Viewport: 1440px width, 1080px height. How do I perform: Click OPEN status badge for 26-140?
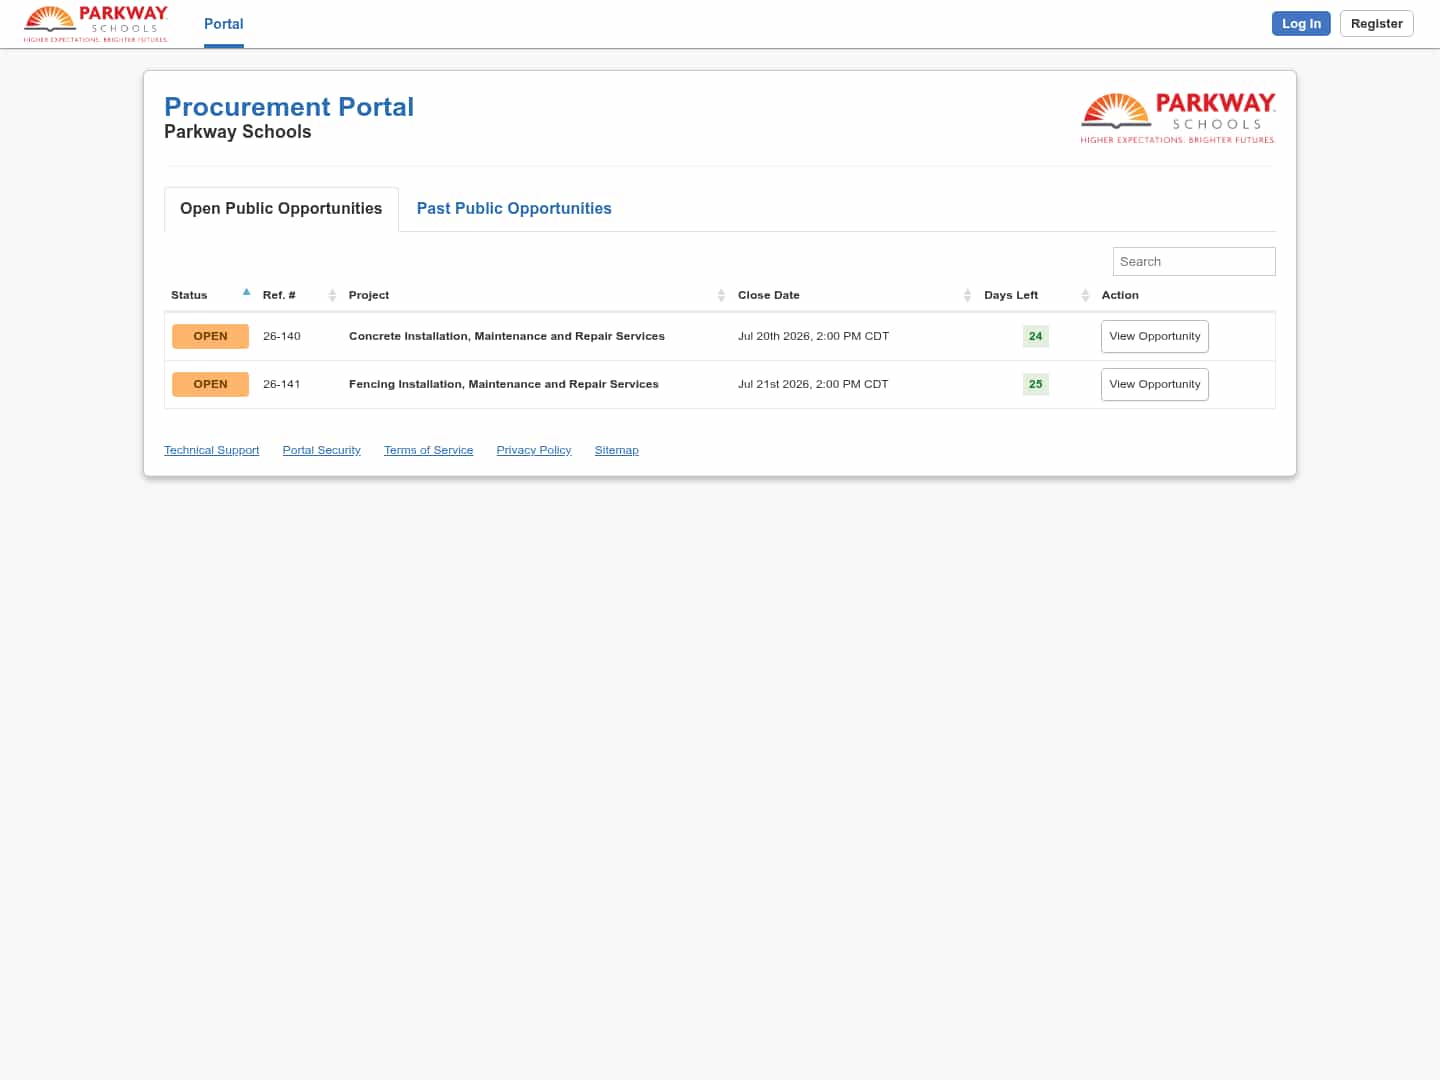[x=210, y=336]
